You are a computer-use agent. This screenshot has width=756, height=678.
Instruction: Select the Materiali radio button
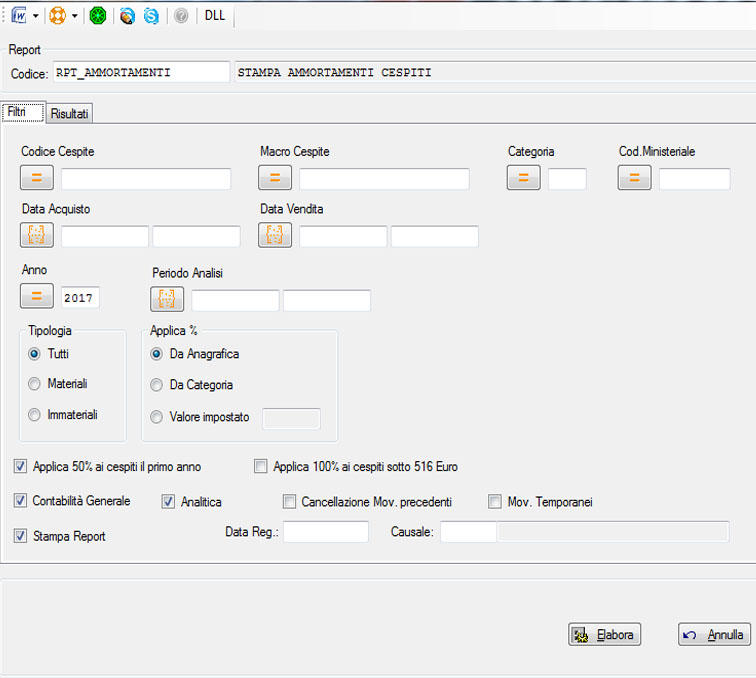[x=34, y=384]
